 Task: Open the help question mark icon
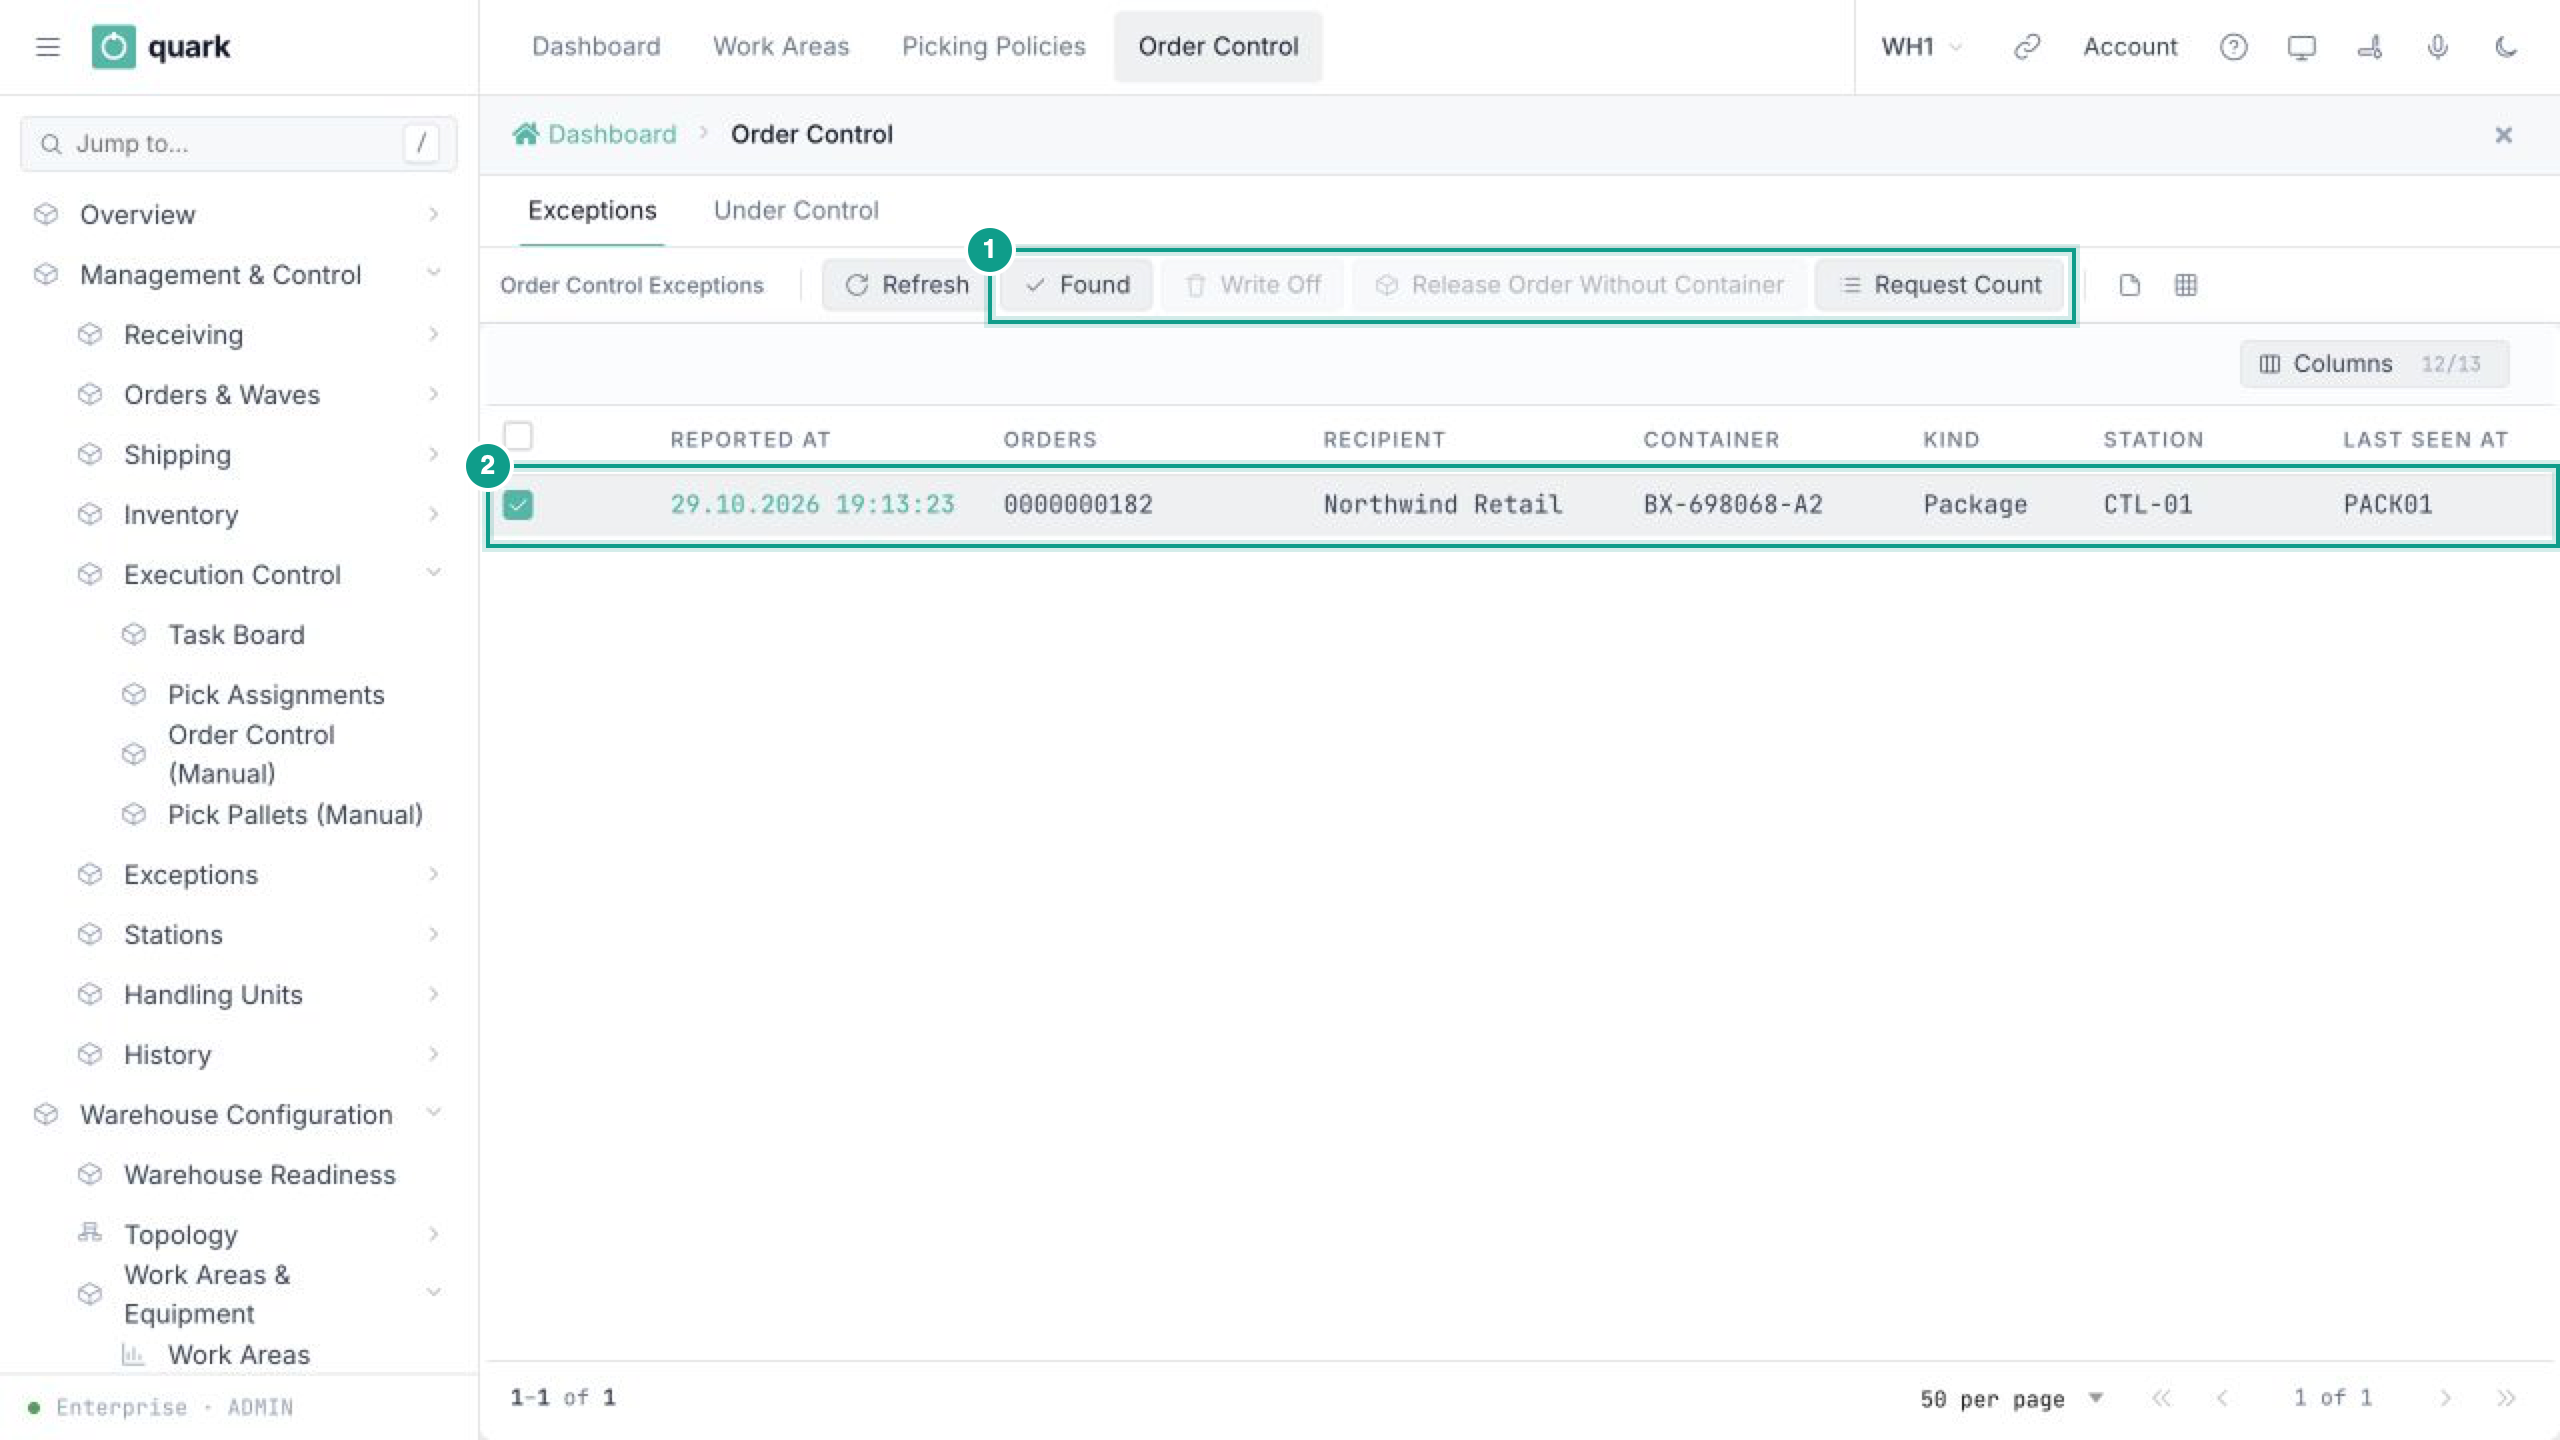2233,47
